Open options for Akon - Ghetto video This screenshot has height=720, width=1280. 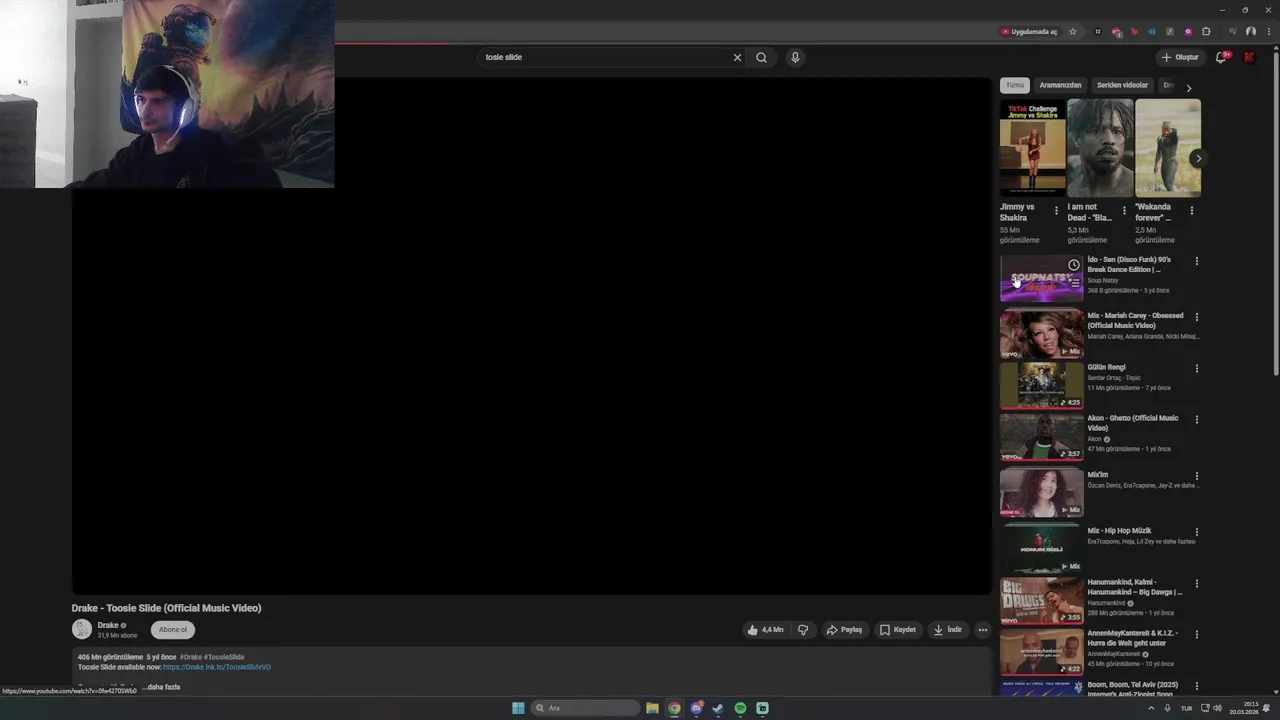[x=1197, y=420]
